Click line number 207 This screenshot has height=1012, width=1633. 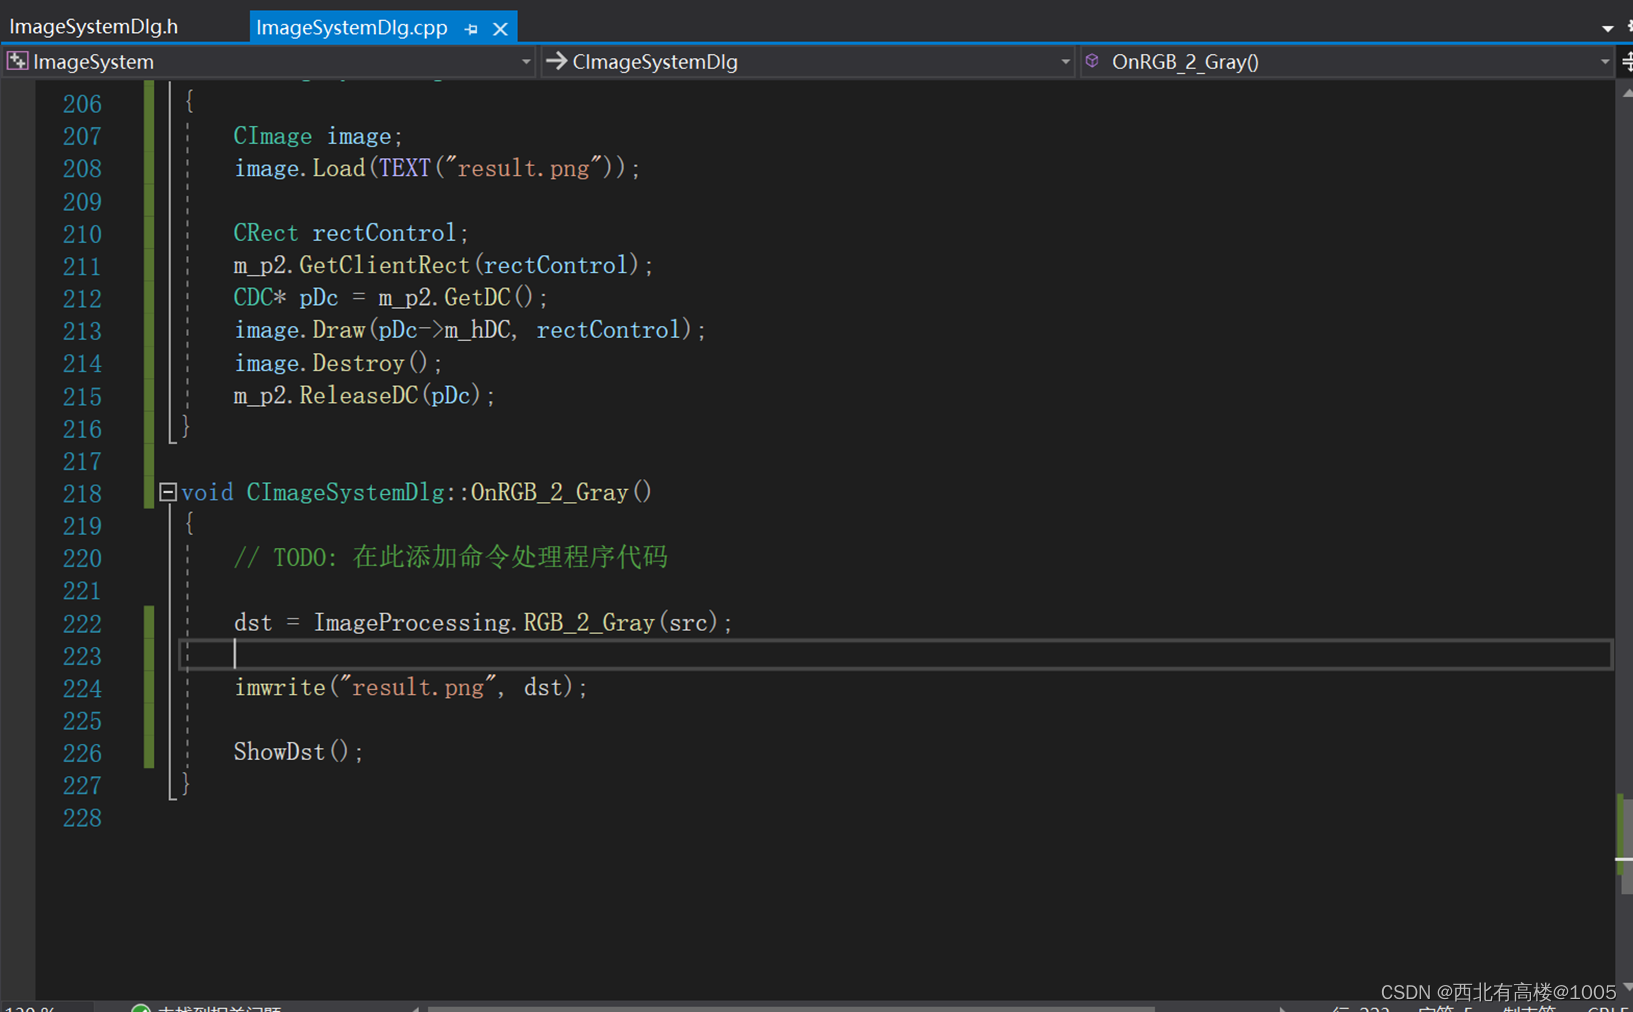[81, 136]
